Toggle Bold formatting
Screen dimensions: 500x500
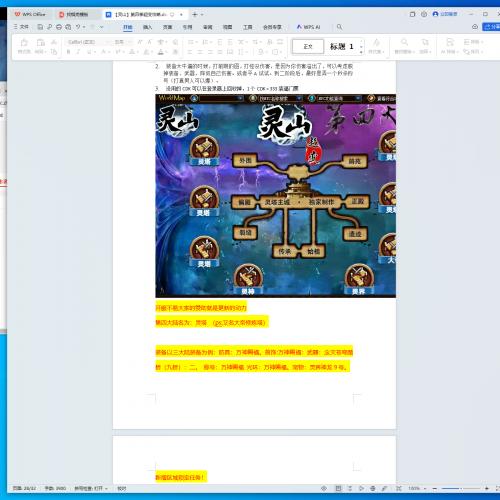point(69,52)
